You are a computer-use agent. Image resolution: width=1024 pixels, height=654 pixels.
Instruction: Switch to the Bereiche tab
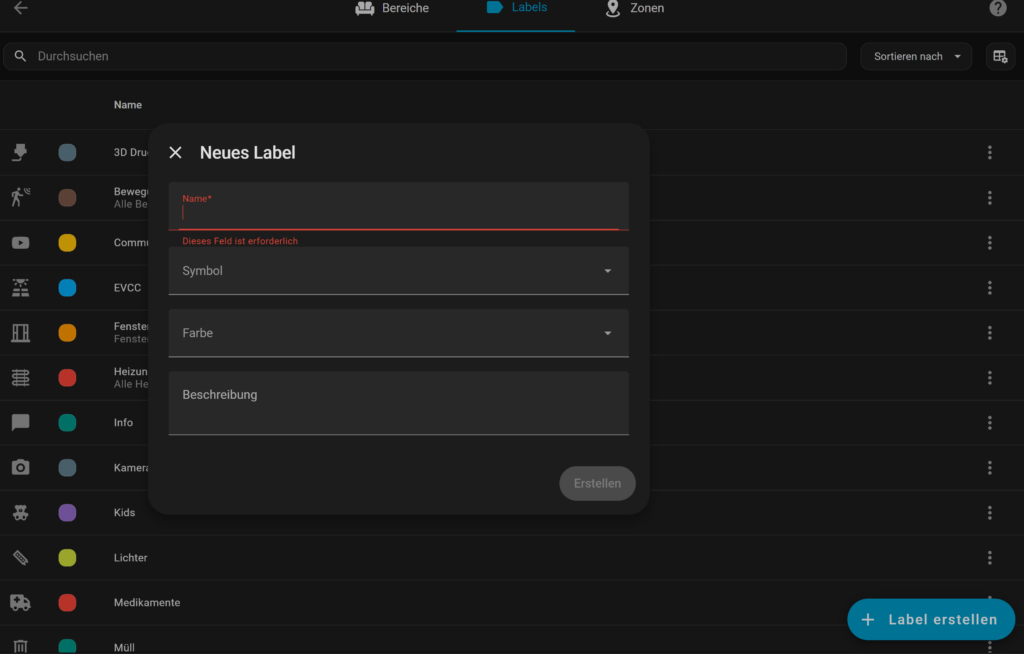[x=392, y=8]
